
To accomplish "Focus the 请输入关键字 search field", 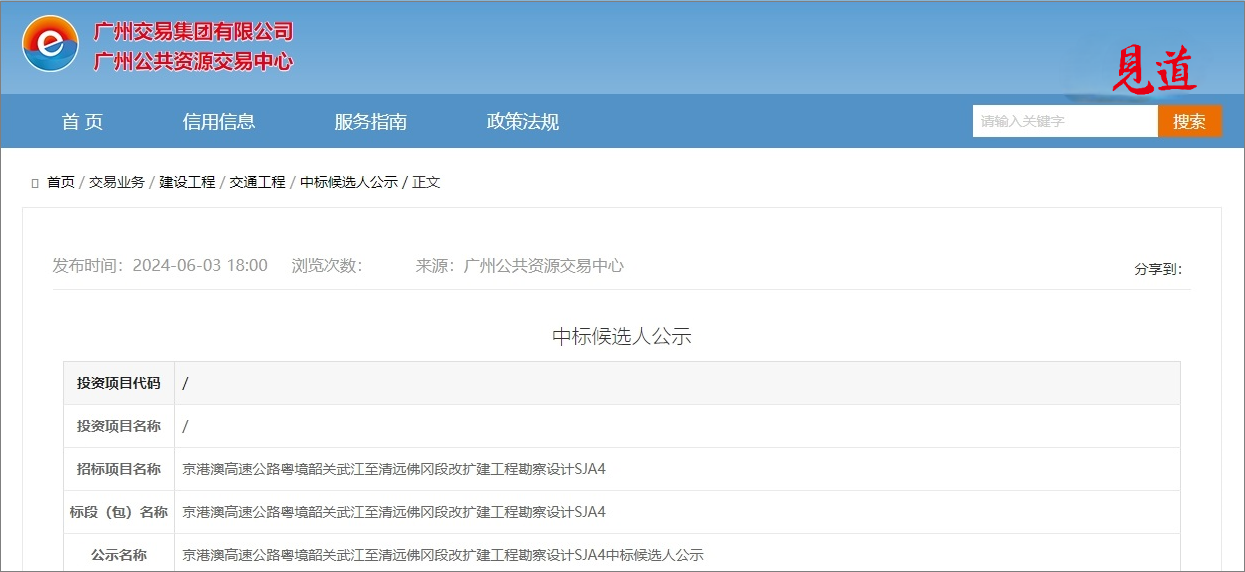I will [x=1064, y=121].
